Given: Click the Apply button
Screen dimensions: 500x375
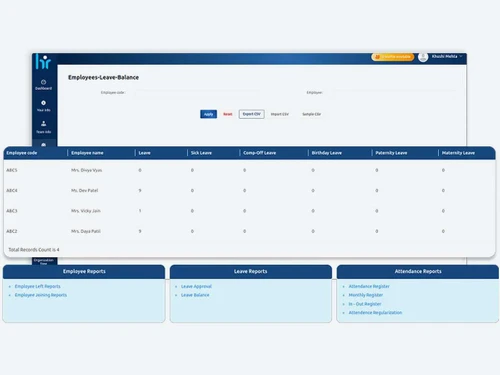Looking at the screenshot, I should [x=208, y=114].
